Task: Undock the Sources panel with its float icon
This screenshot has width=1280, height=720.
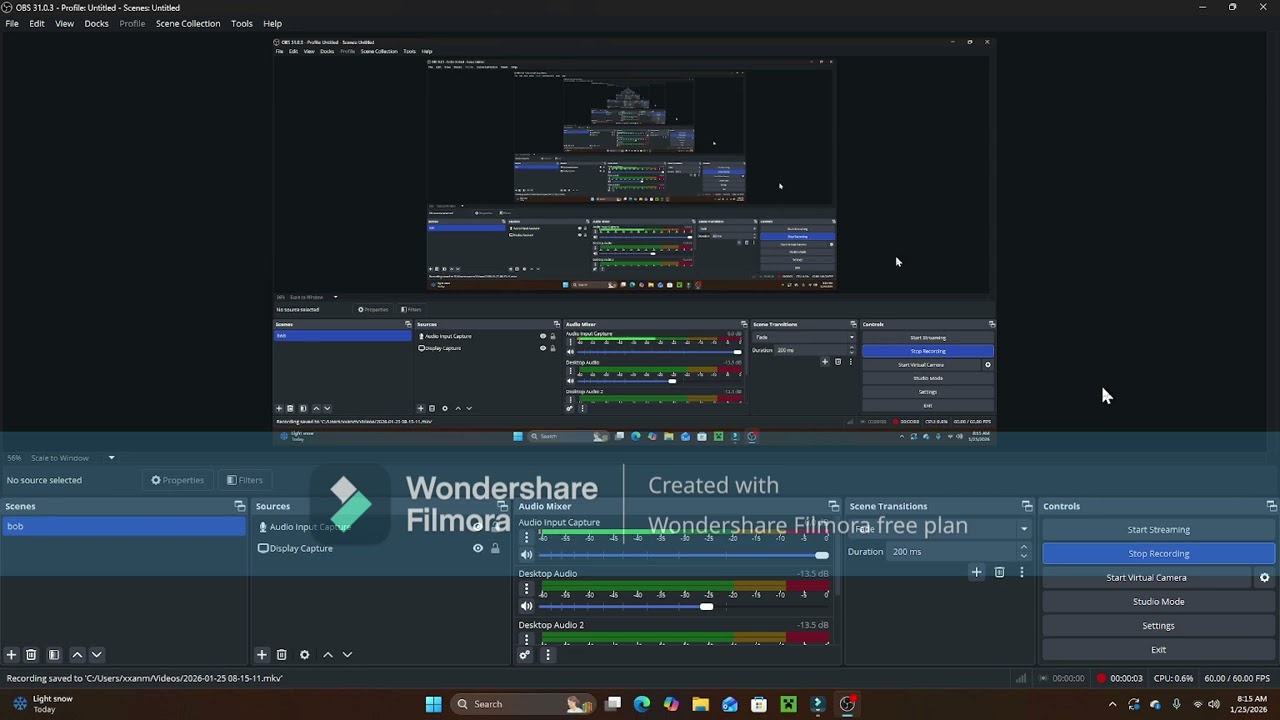Action: coord(502,506)
